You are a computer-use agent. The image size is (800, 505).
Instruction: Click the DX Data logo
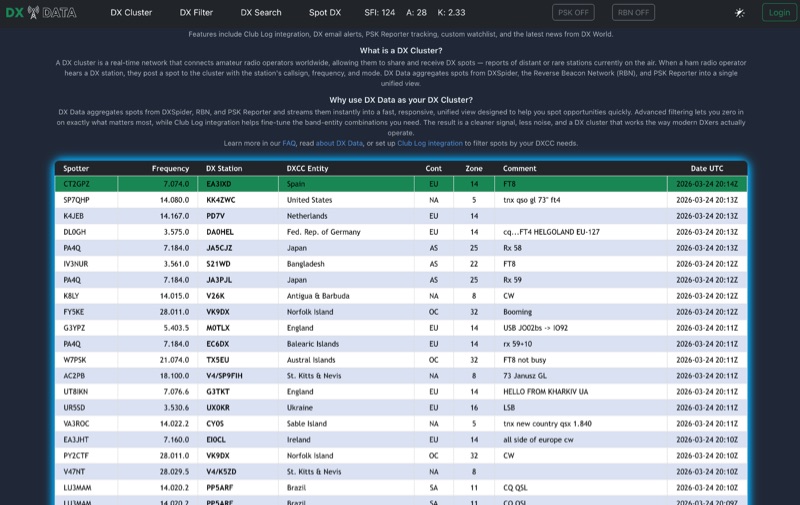[x=41, y=12]
